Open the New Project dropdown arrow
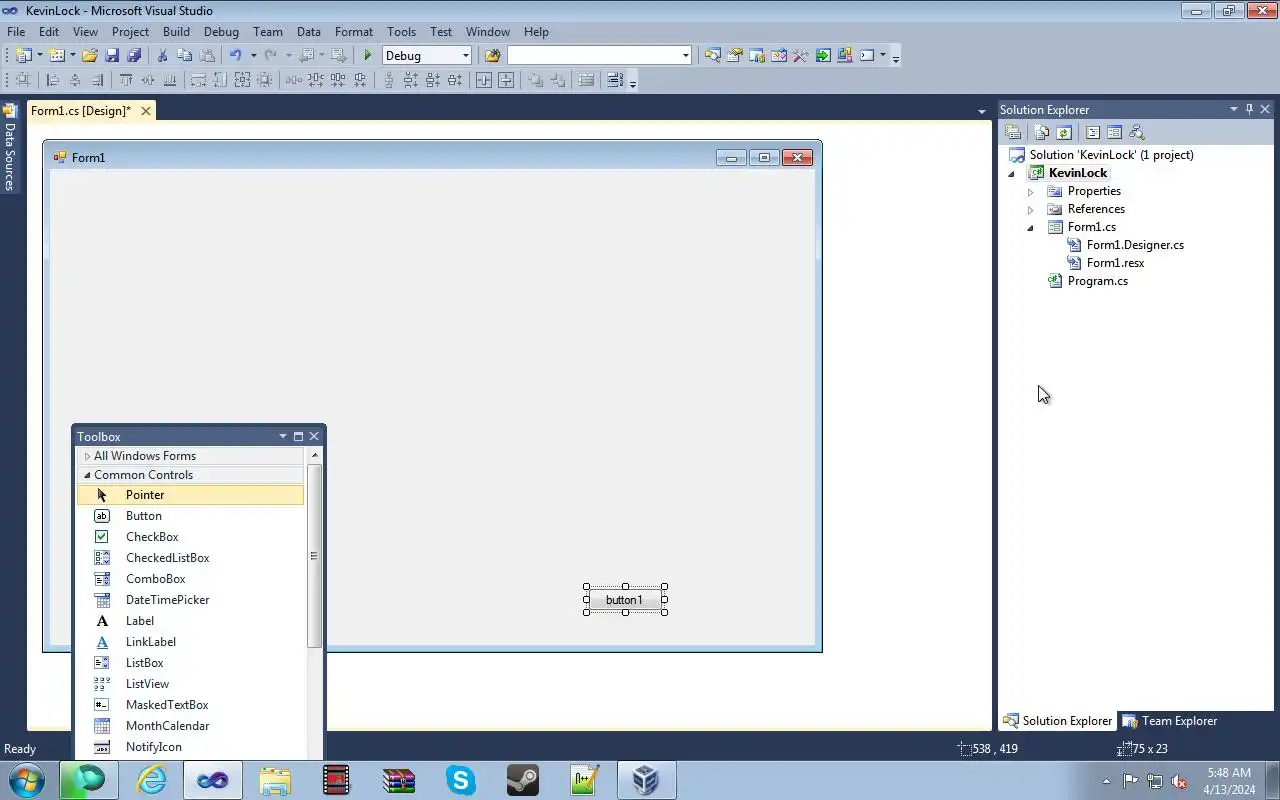Image resolution: width=1280 pixels, height=800 pixels. (40, 56)
